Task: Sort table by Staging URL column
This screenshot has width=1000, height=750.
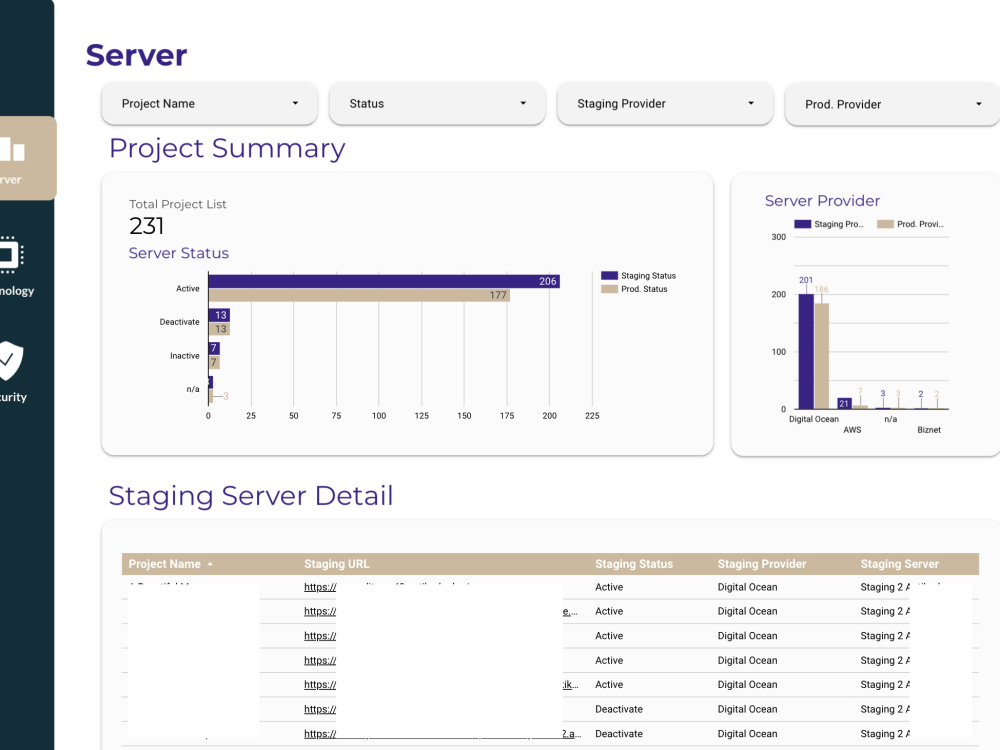Action: 337,564
